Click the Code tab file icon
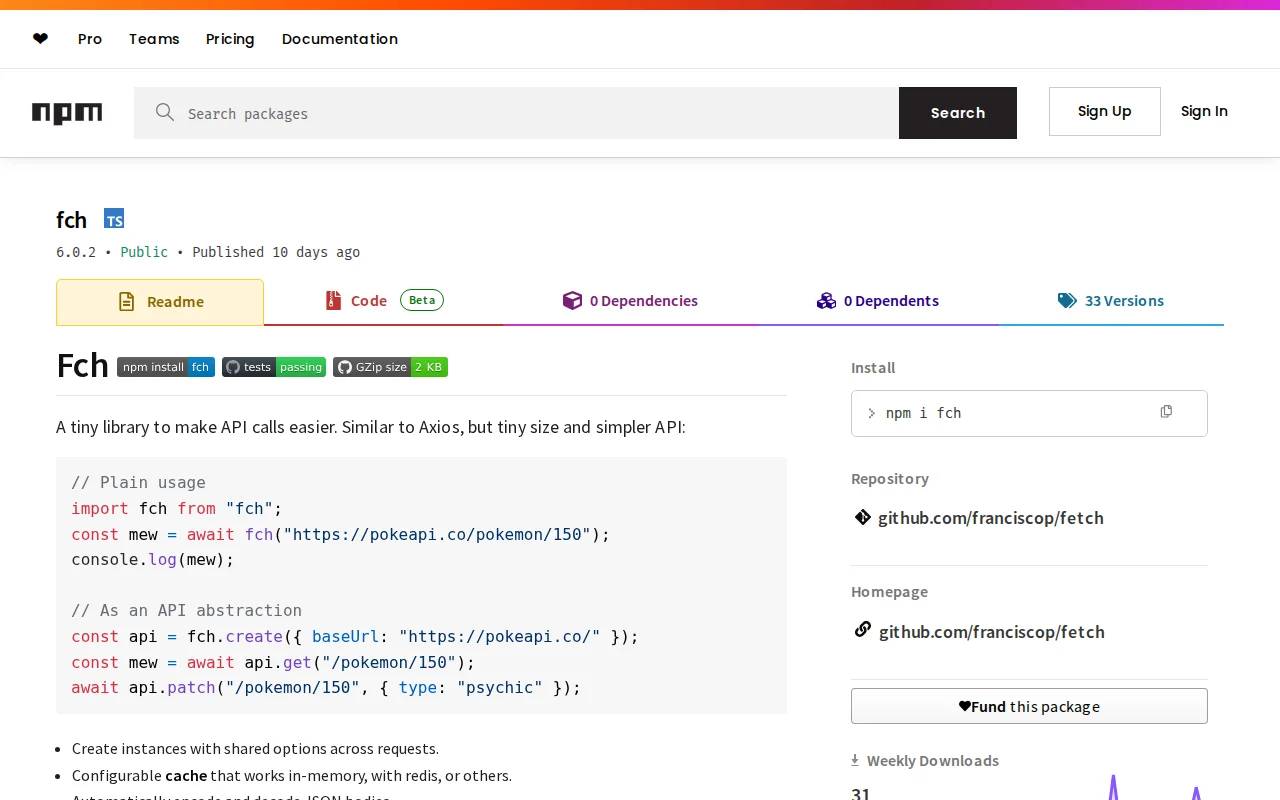This screenshot has width=1280, height=800. 333,300
